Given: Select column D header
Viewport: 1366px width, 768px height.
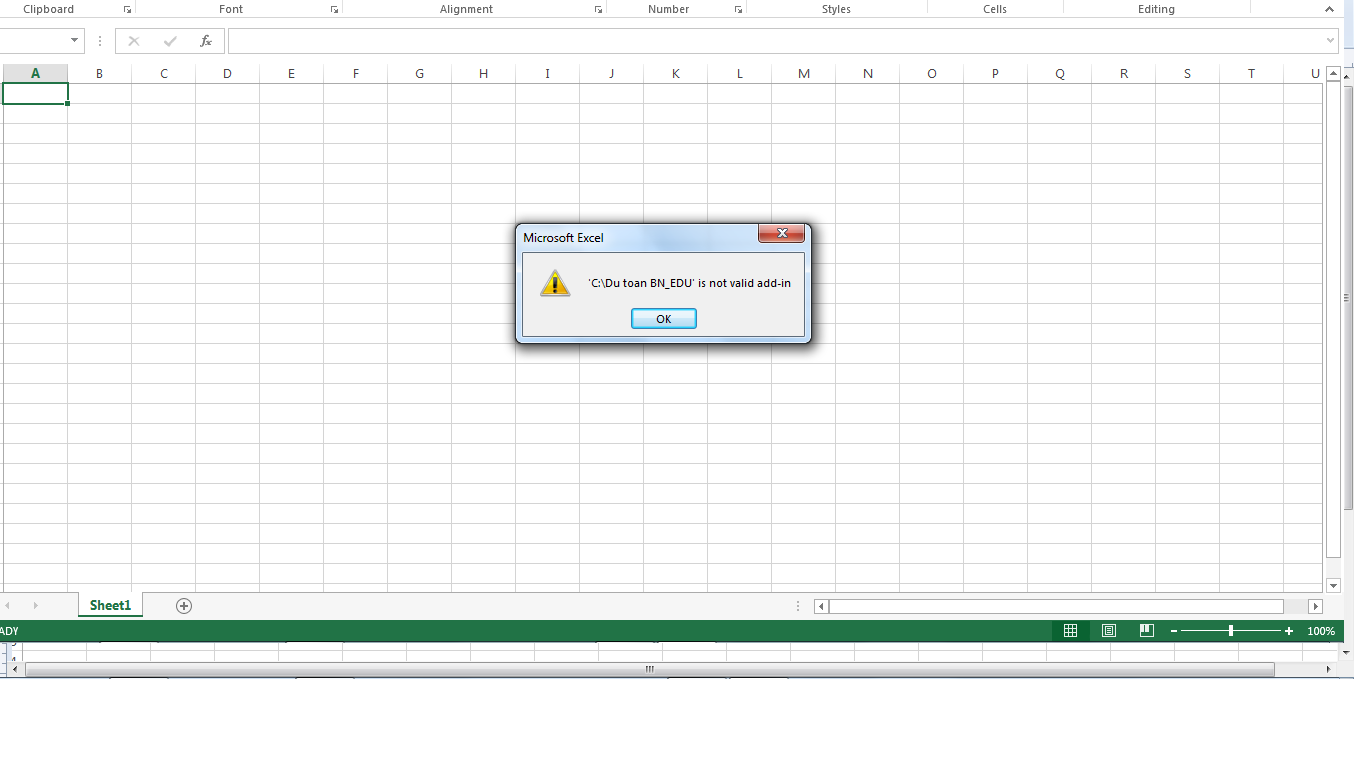Looking at the screenshot, I should click(227, 74).
